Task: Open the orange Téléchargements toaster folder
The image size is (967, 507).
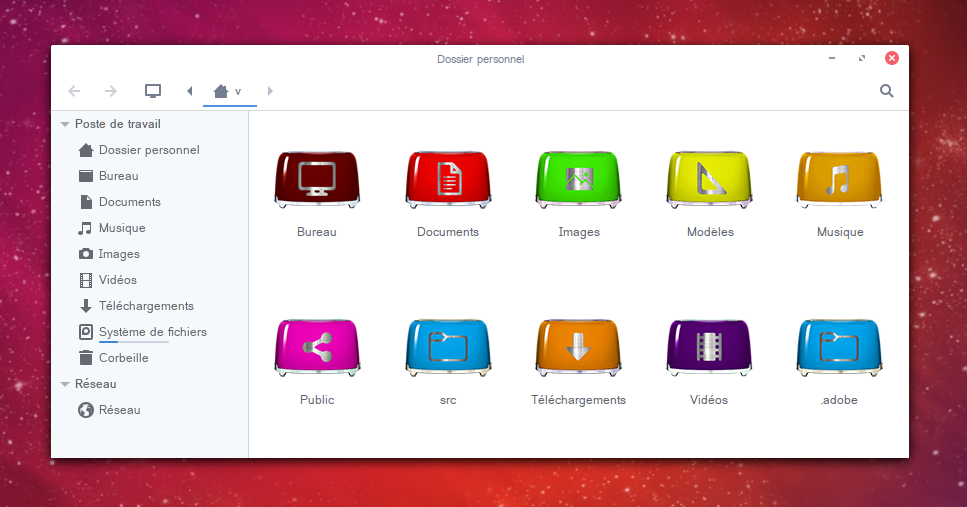Action: [578, 347]
